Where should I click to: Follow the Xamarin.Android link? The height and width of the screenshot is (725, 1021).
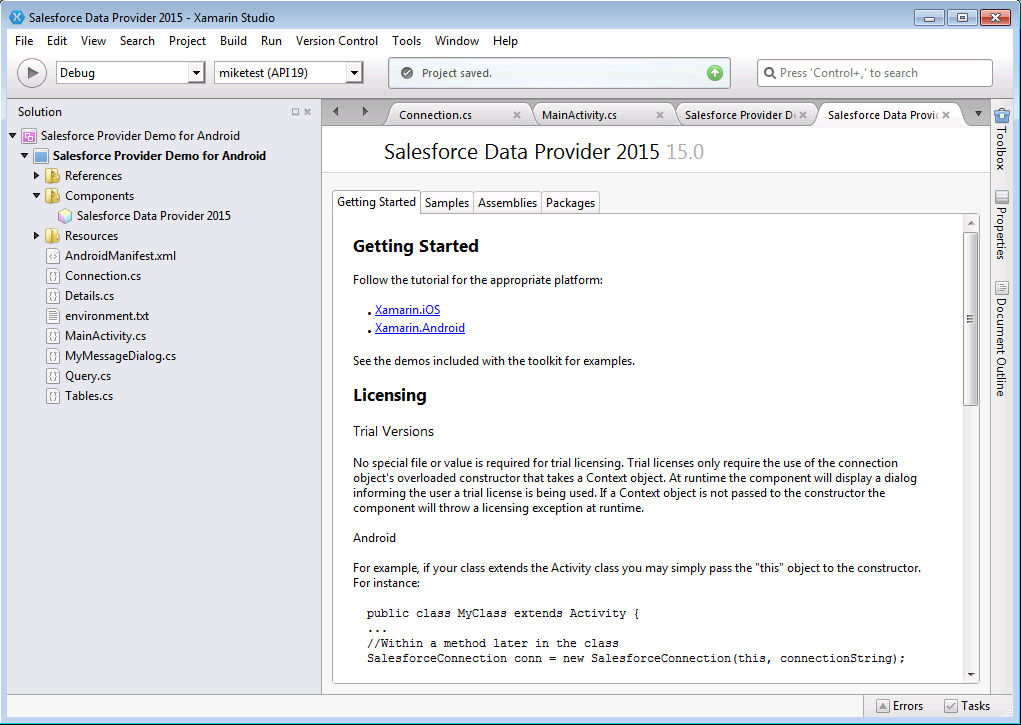419,328
